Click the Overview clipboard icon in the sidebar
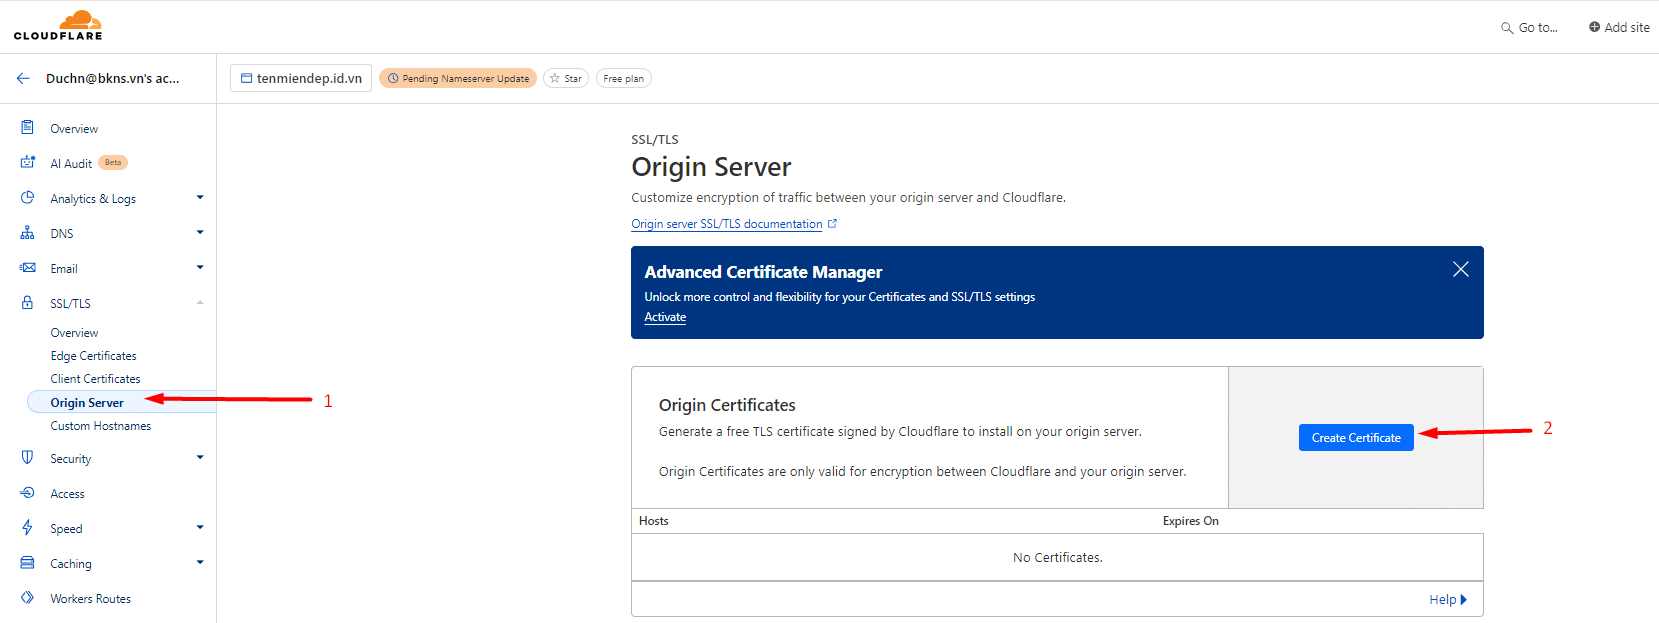1659x623 pixels. (28, 128)
